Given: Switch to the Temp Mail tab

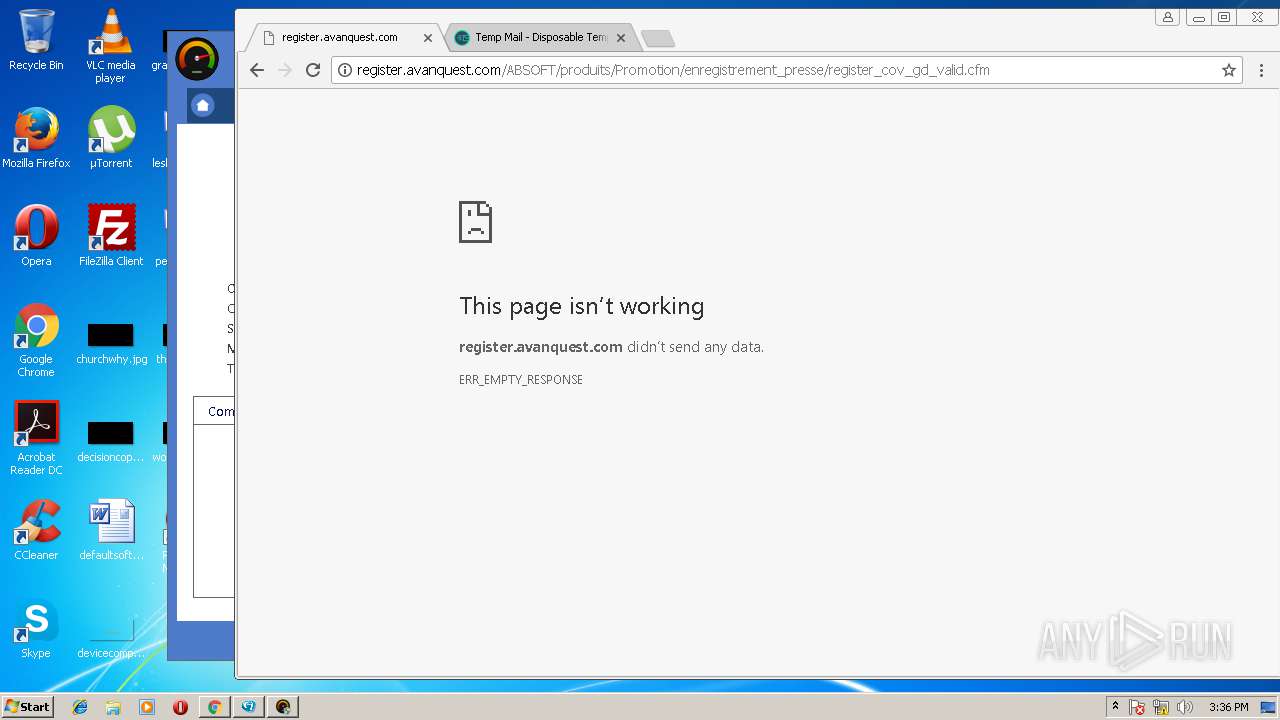Looking at the screenshot, I should point(540,38).
